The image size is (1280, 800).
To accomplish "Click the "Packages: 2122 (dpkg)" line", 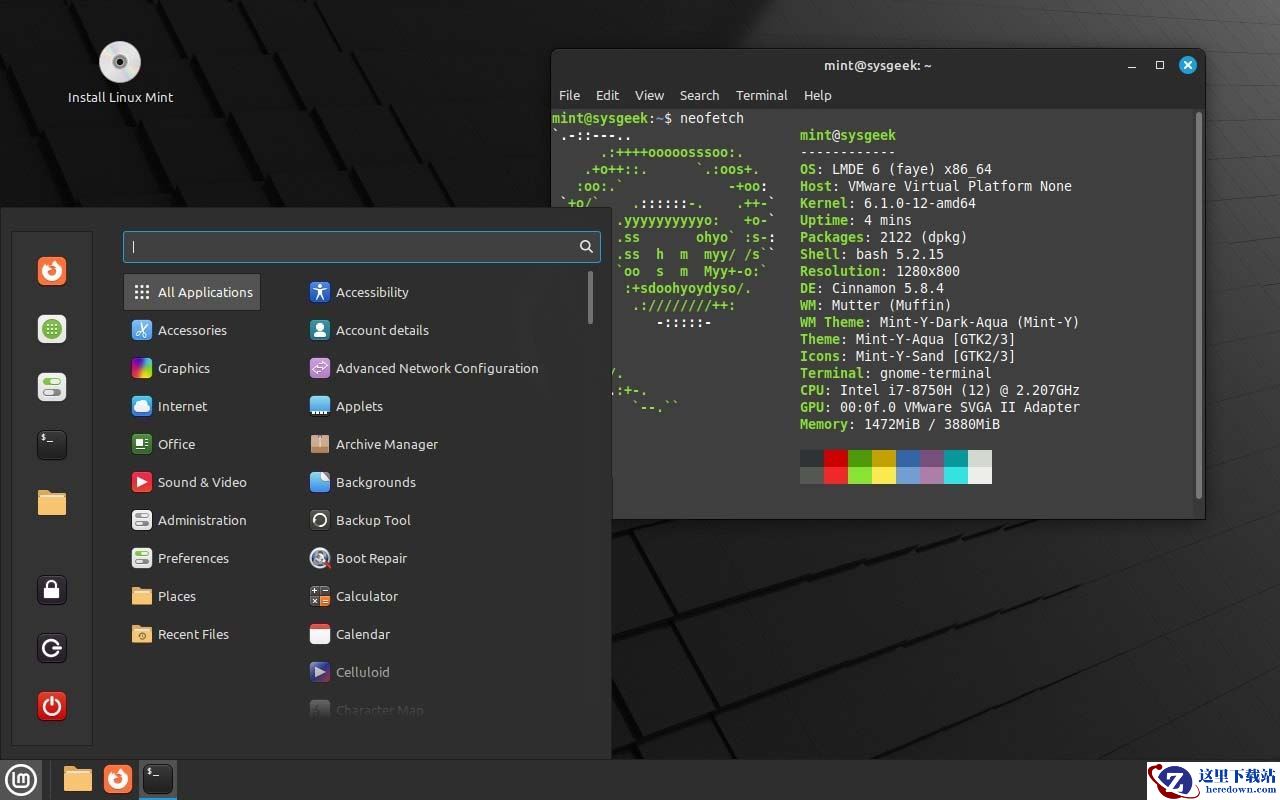I will point(884,237).
